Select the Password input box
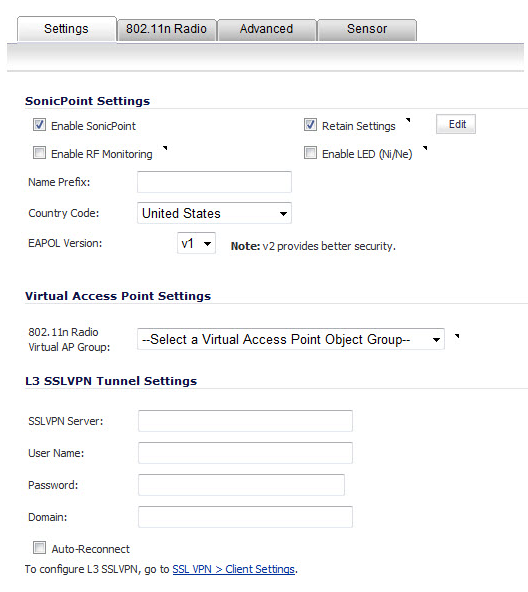Screen dimensions: 528x592 (x=241, y=485)
